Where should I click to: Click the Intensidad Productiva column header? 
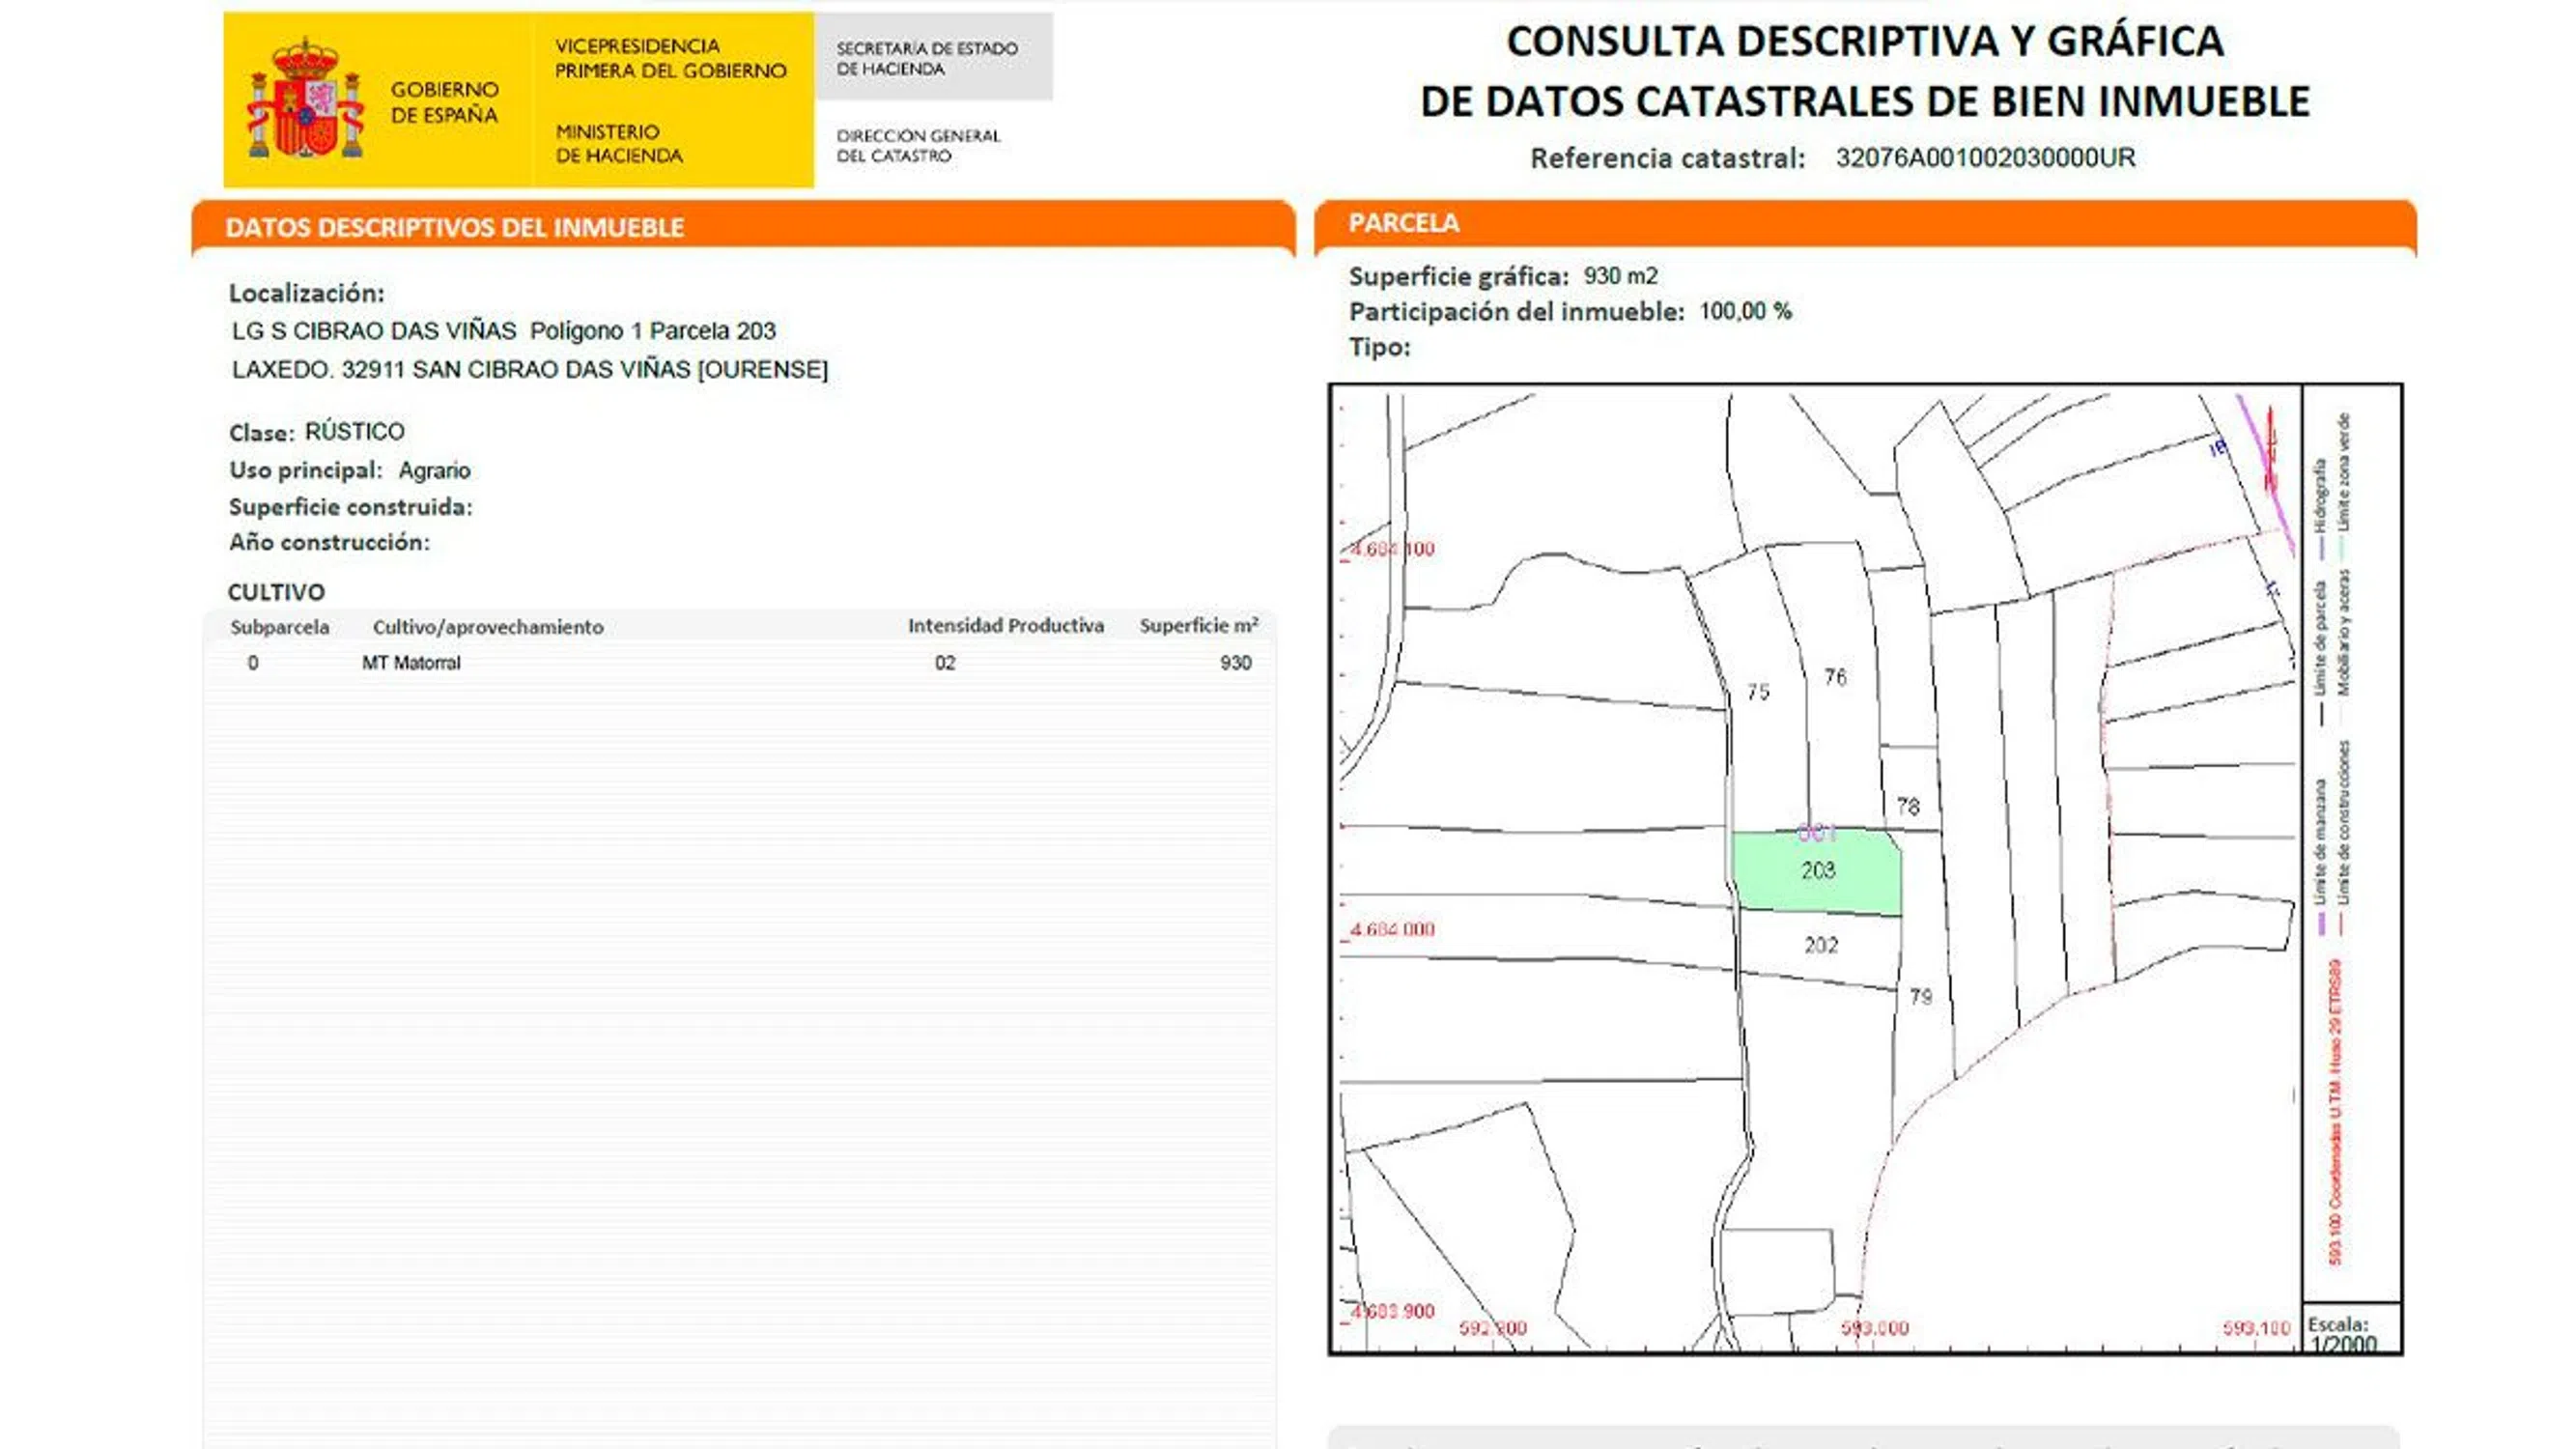[x=1005, y=626]
